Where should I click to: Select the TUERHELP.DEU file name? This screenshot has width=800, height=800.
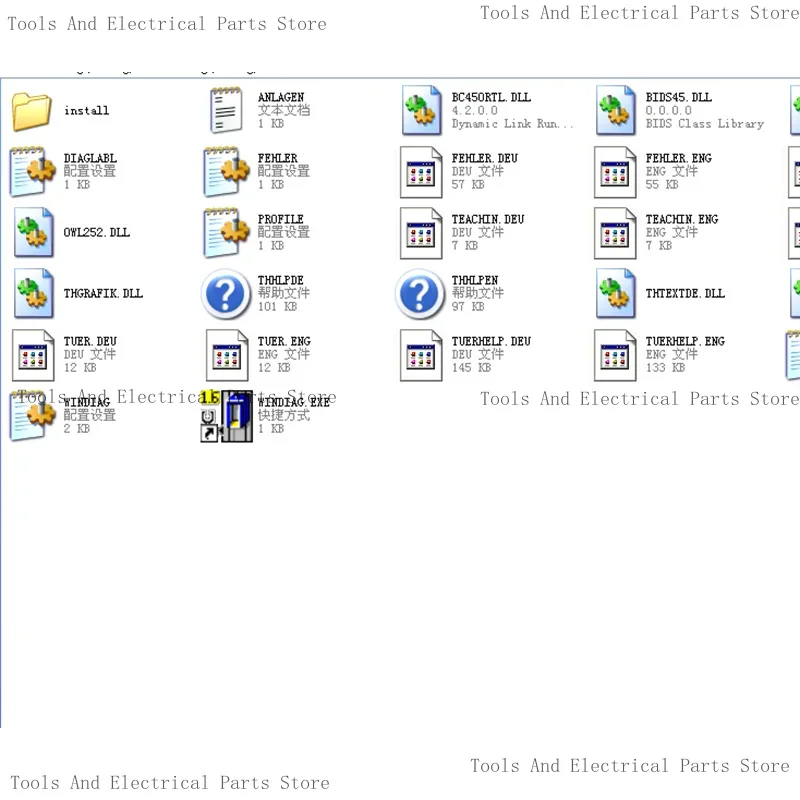pos(491,341)
